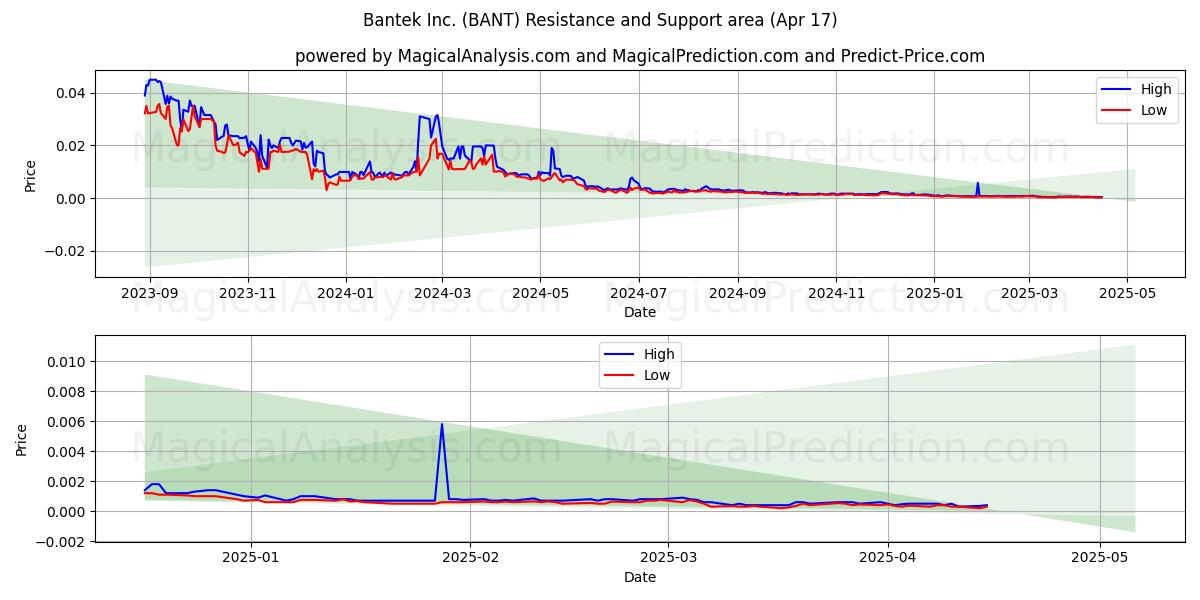Click the top chart 'Price' y-axis label
The width and height of the screenshot is (1200, 600).
30,174
